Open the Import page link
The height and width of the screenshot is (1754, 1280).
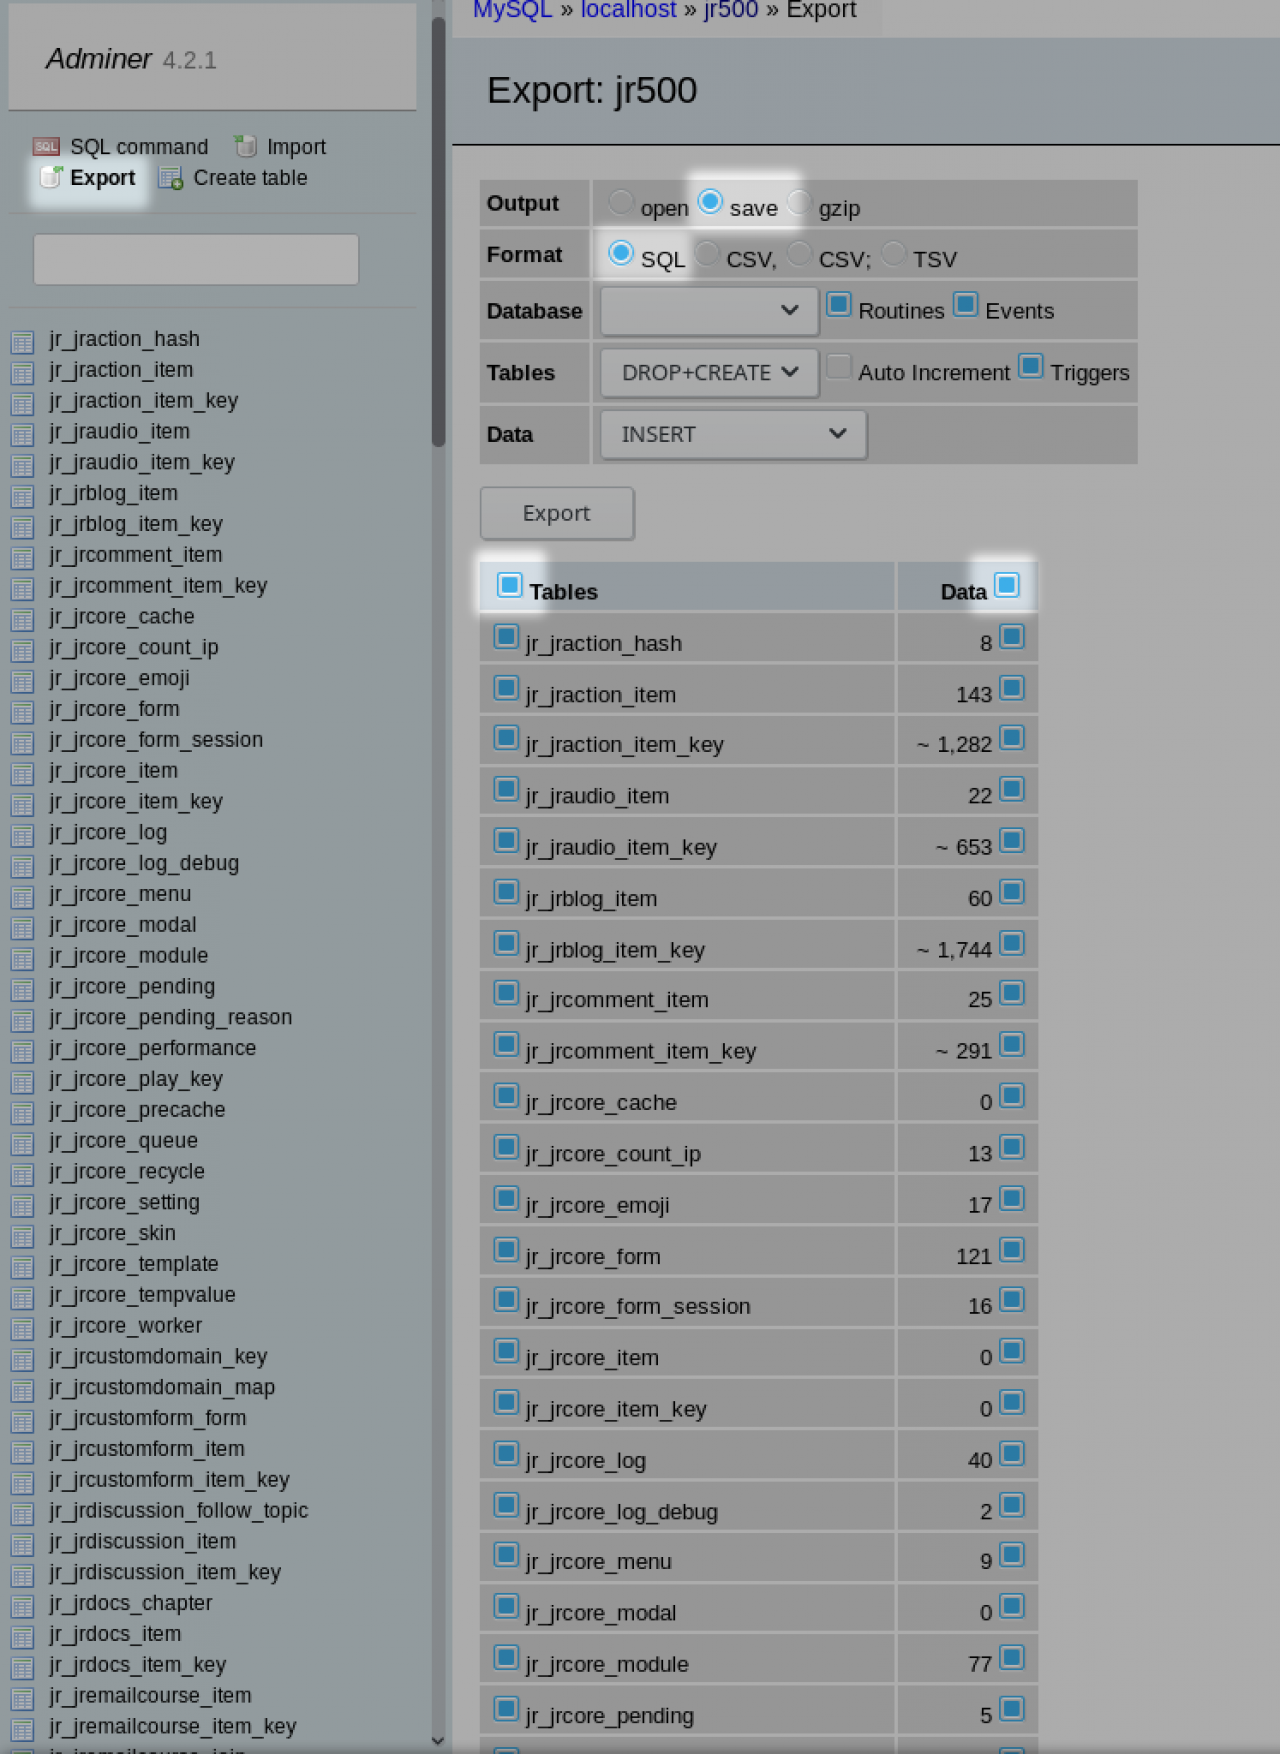tap(296, 147)
